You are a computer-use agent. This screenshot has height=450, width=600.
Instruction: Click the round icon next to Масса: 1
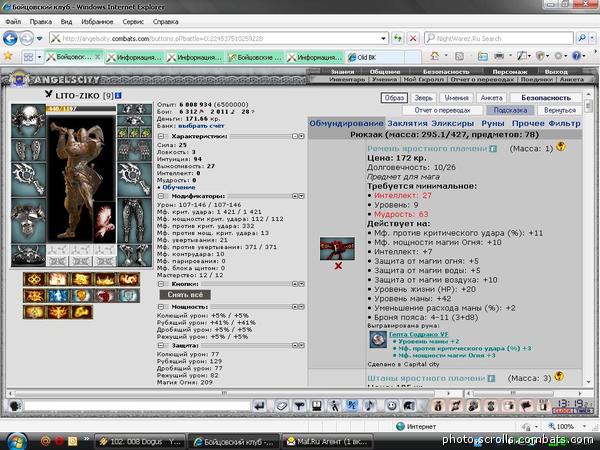[x=561, y=146]
